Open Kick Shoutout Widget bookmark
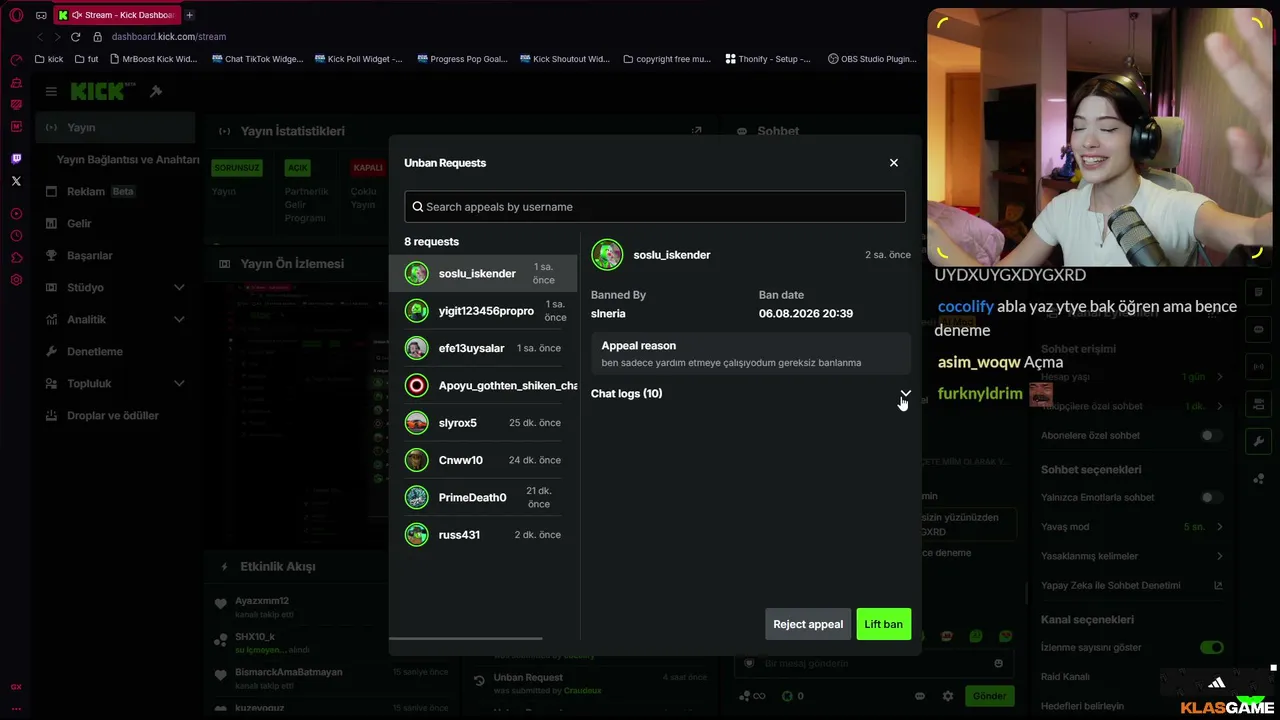Screen dimensions: 1280x720 [565, 59]
